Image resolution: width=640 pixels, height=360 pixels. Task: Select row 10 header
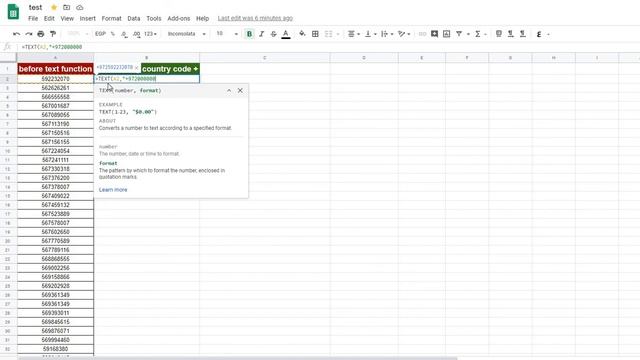(x=8, y=151)
